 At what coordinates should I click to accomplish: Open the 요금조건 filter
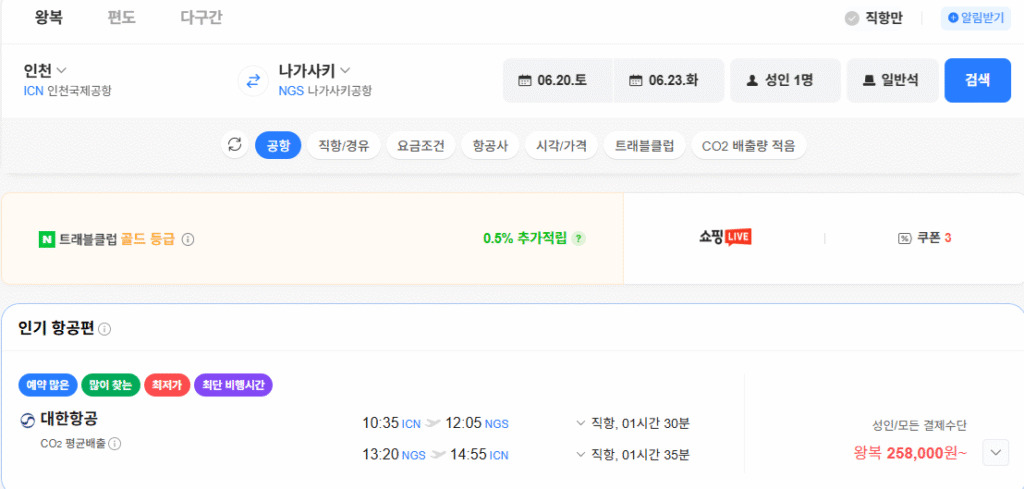420,145
